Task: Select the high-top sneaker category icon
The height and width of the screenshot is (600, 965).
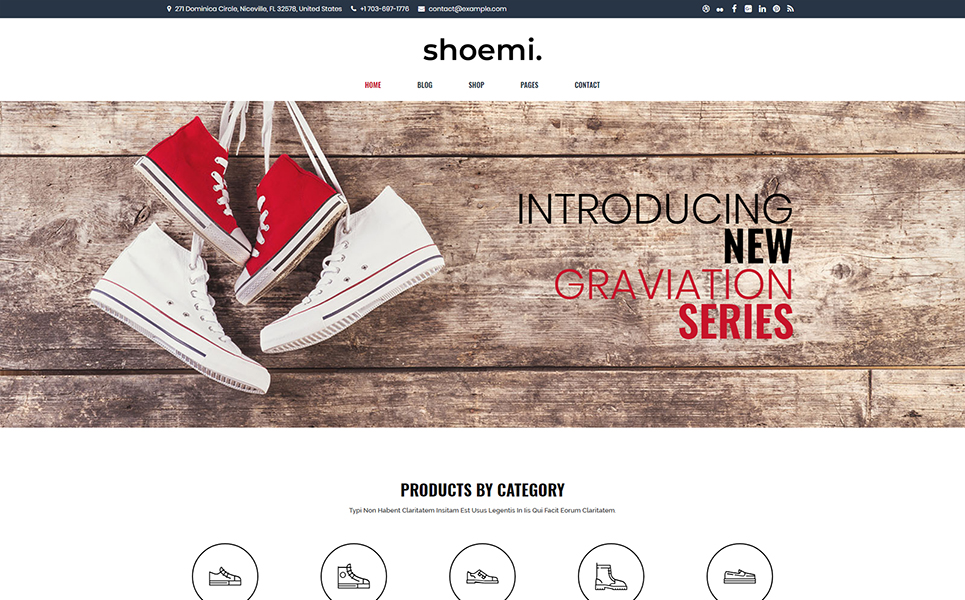Action: [x=354, y=572]
